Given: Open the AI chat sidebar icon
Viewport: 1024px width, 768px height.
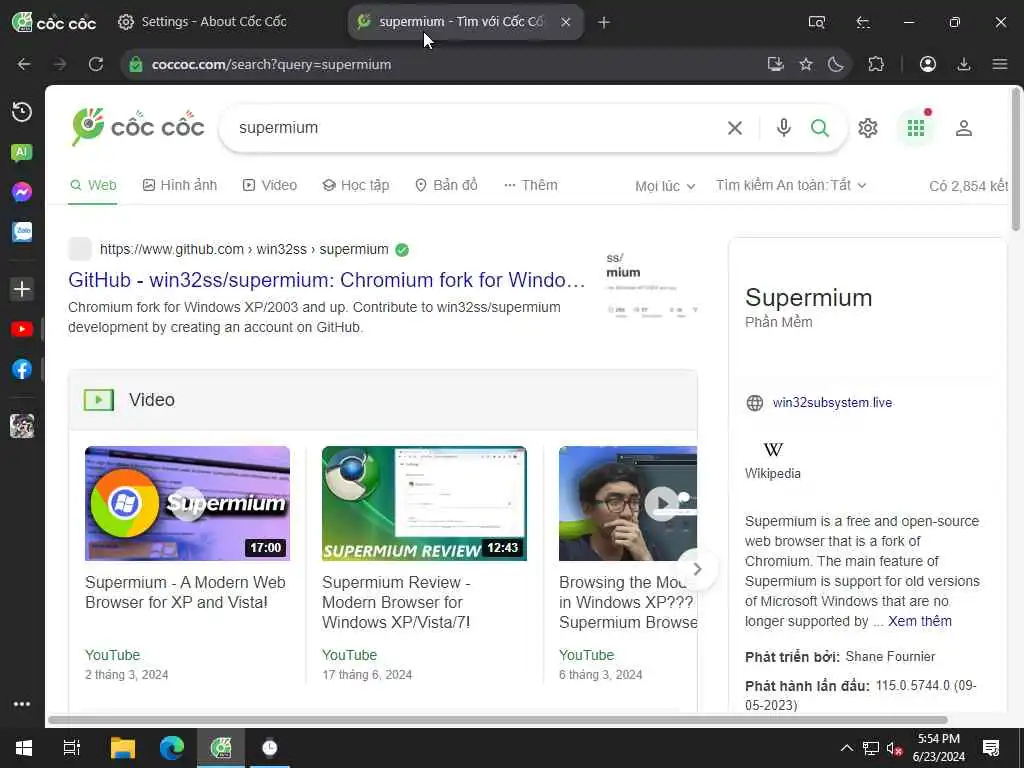Looking at the screenshot, I should pos(22,153).
